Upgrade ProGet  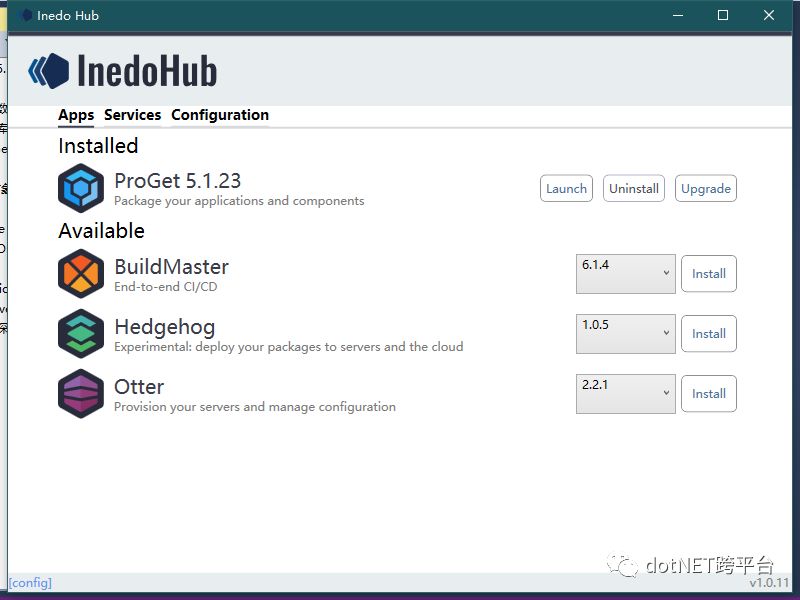706,188
